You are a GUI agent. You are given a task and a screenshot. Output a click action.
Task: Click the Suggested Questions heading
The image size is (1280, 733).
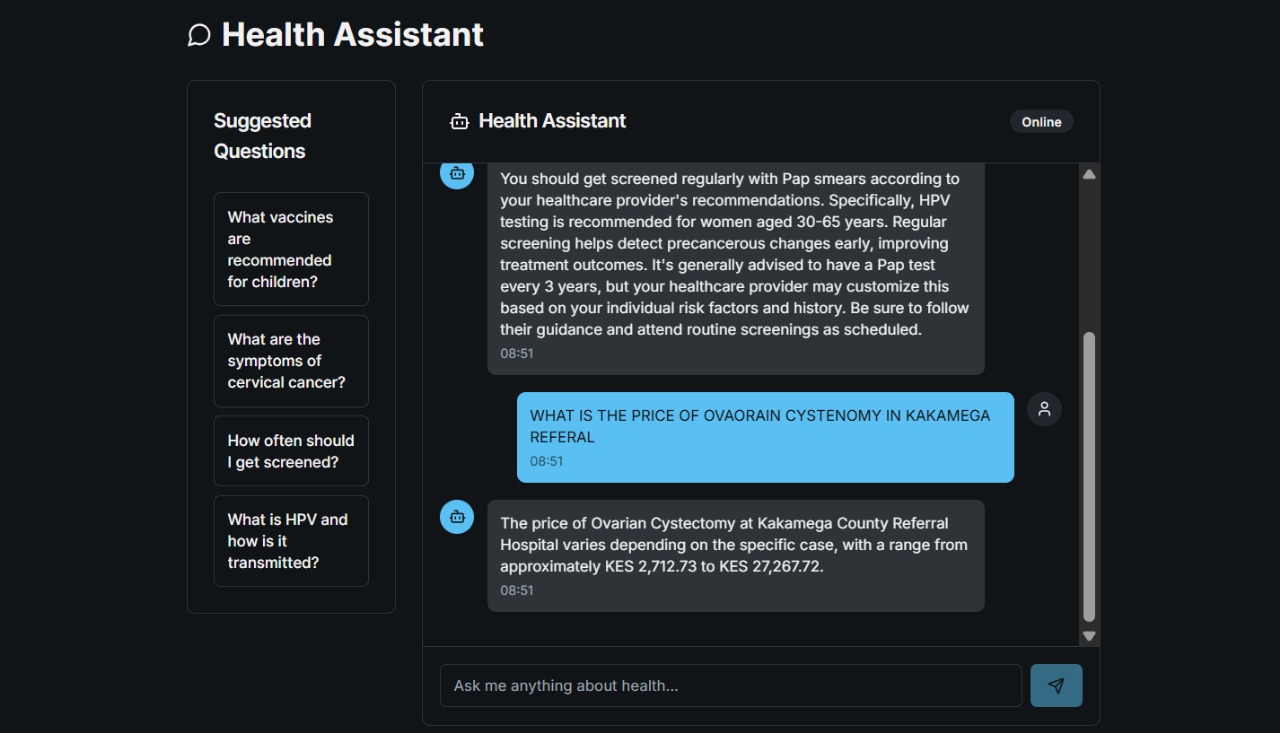tap(263, 136)
